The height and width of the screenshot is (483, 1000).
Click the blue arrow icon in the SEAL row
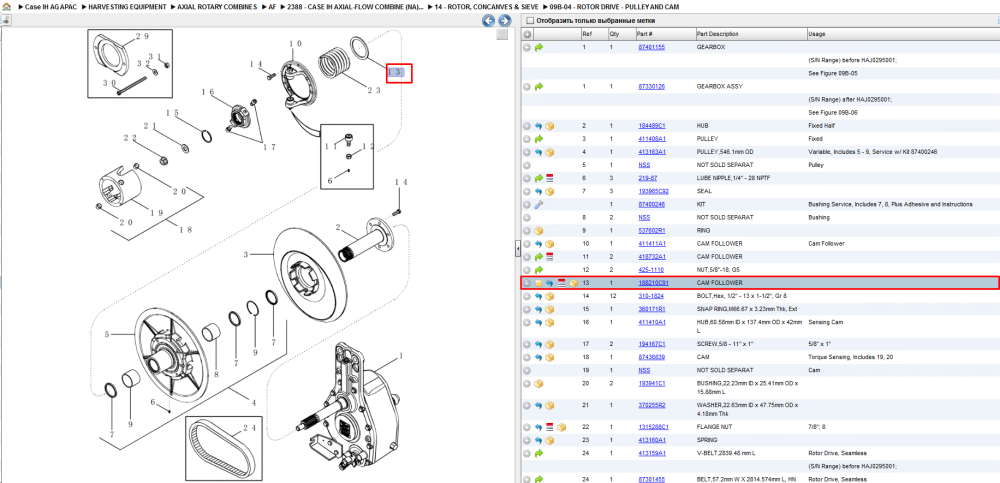point(538,191)
